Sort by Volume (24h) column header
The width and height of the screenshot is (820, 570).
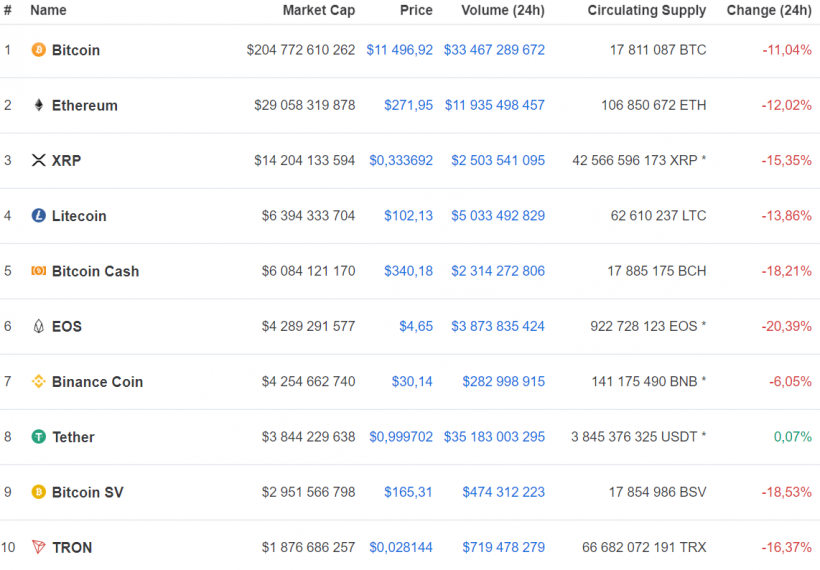pos(503,10)
